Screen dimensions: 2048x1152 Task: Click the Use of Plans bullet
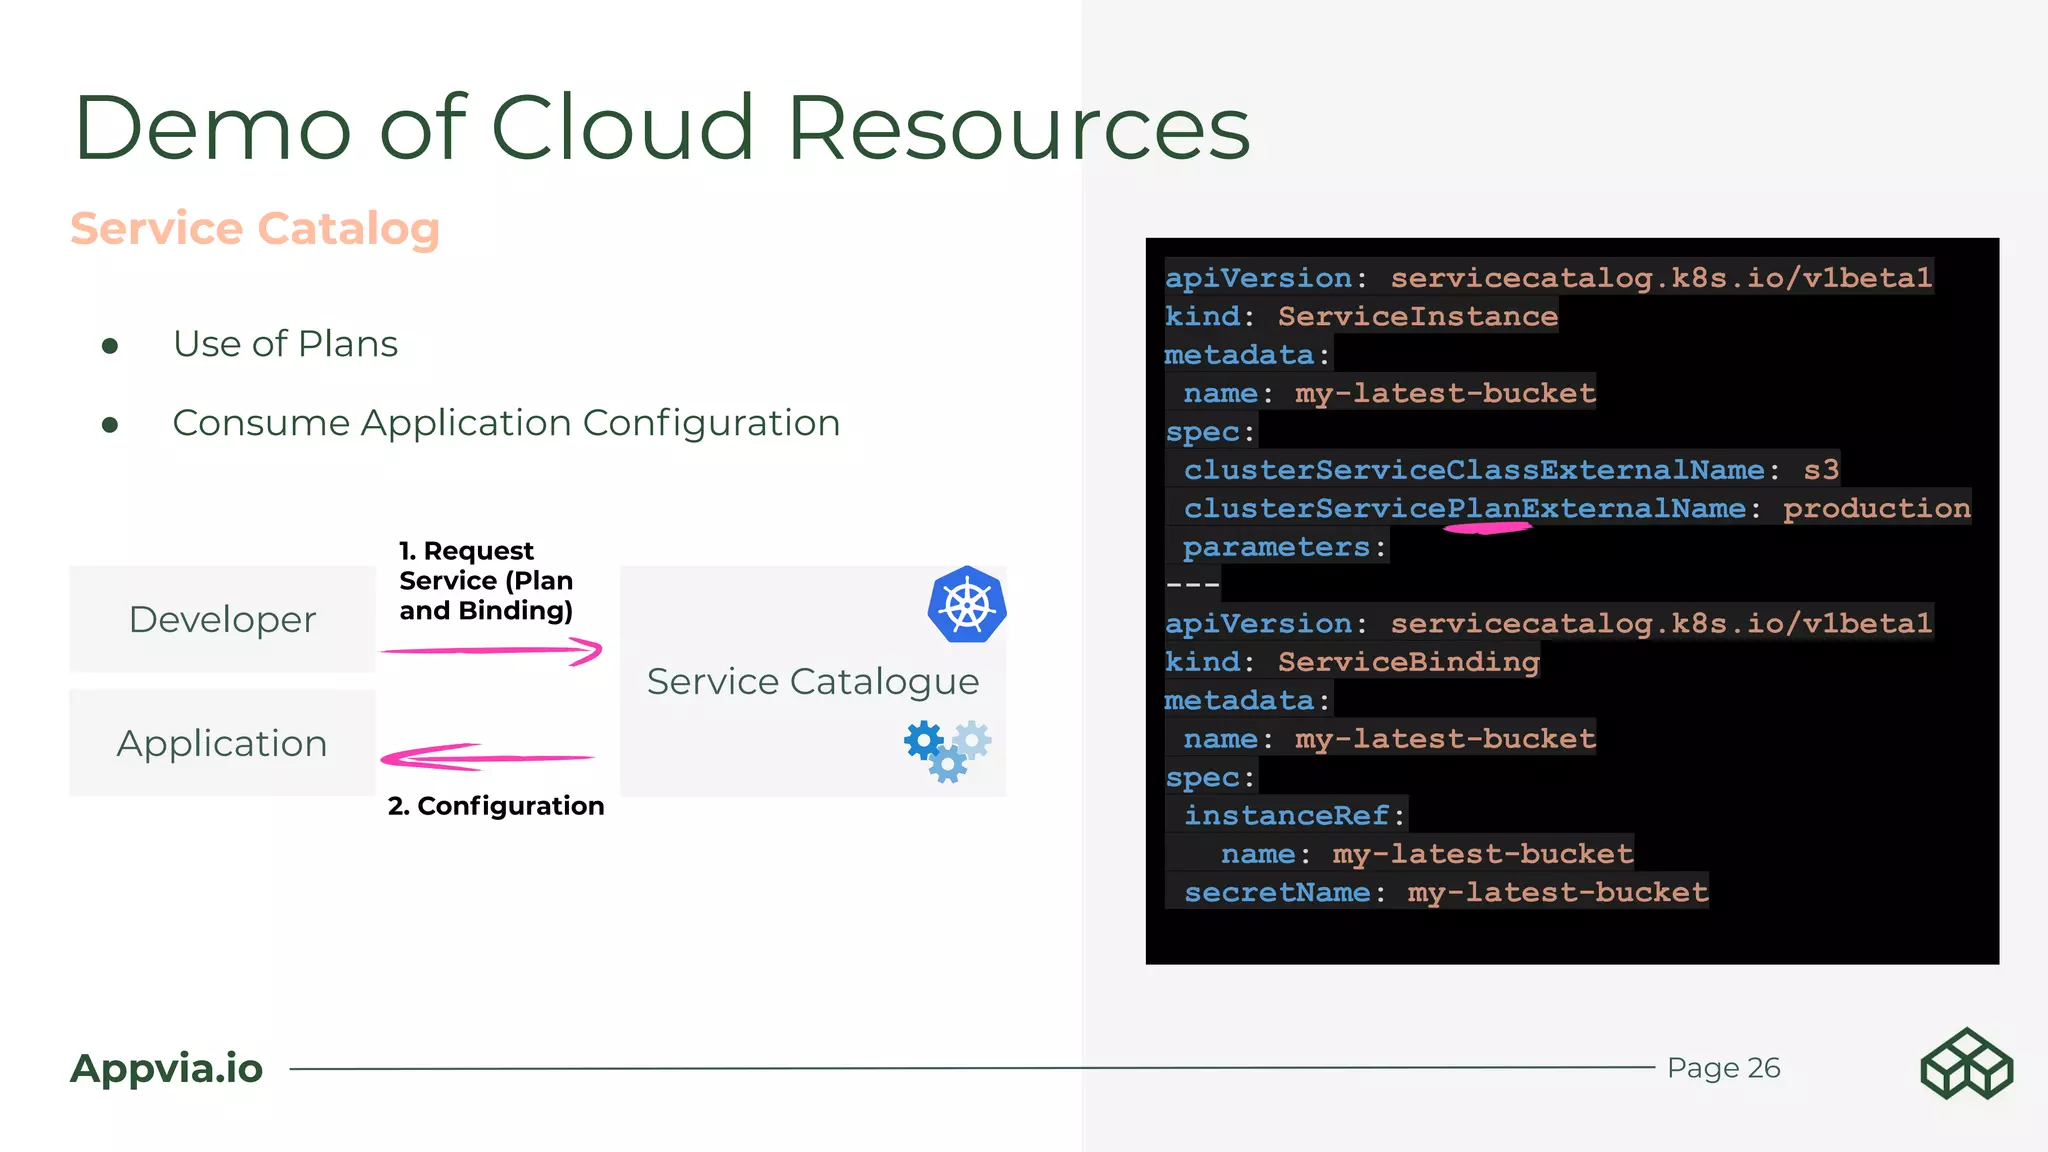(x=285, y=344)
